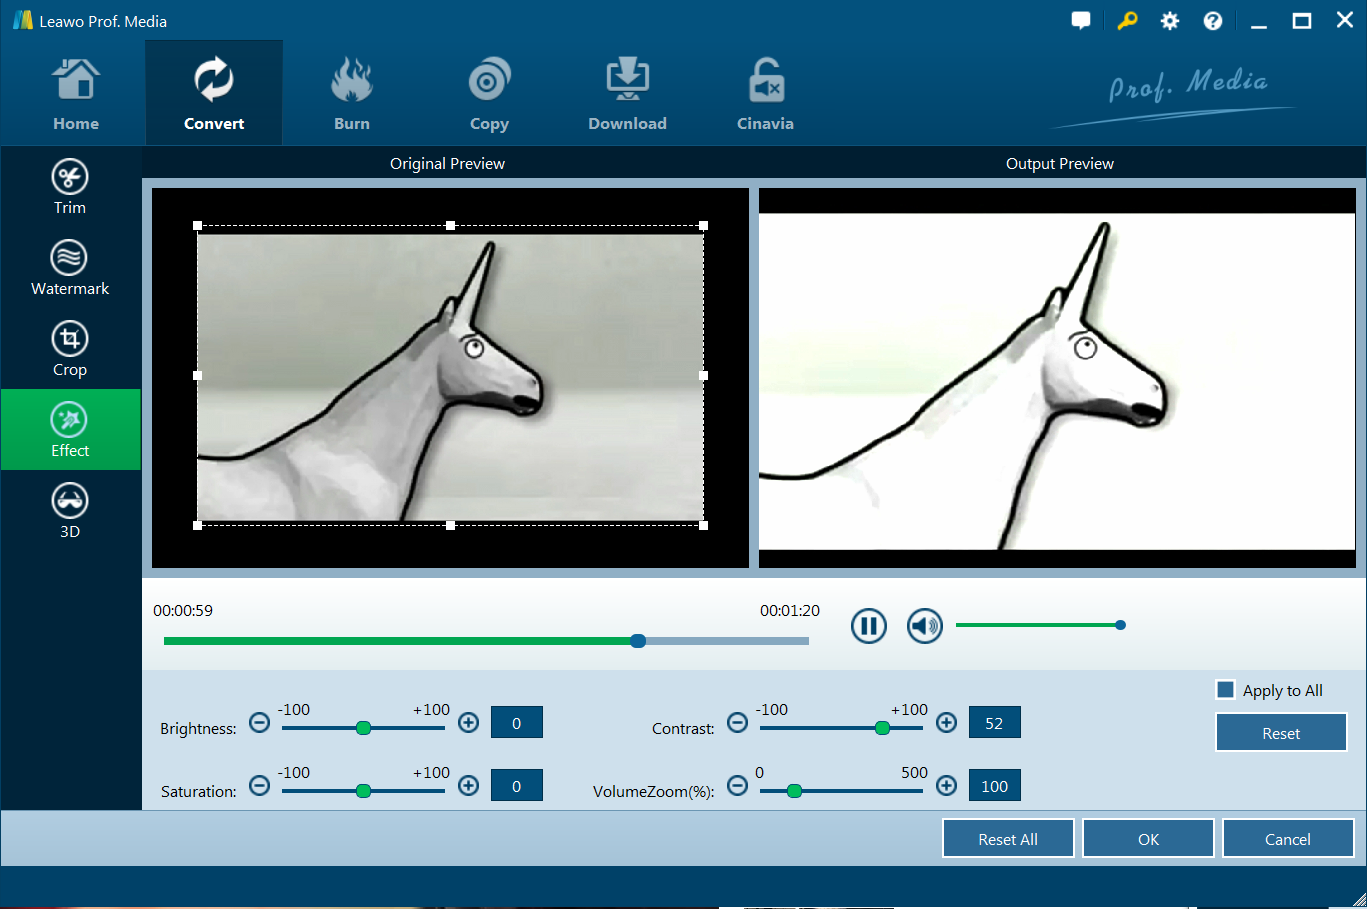Image resolution: width=1367 pixels, height=909 pixels.
Task: Increase VolumeZoom with the plus button
Action: 946,786
